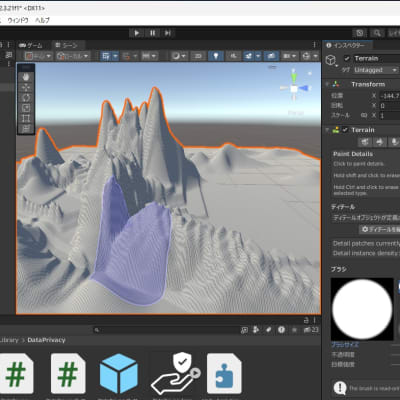The width and height of the screenshot is (400, 400).
Task: Edit the Position X value -144.7
Action: pos(389,96)
